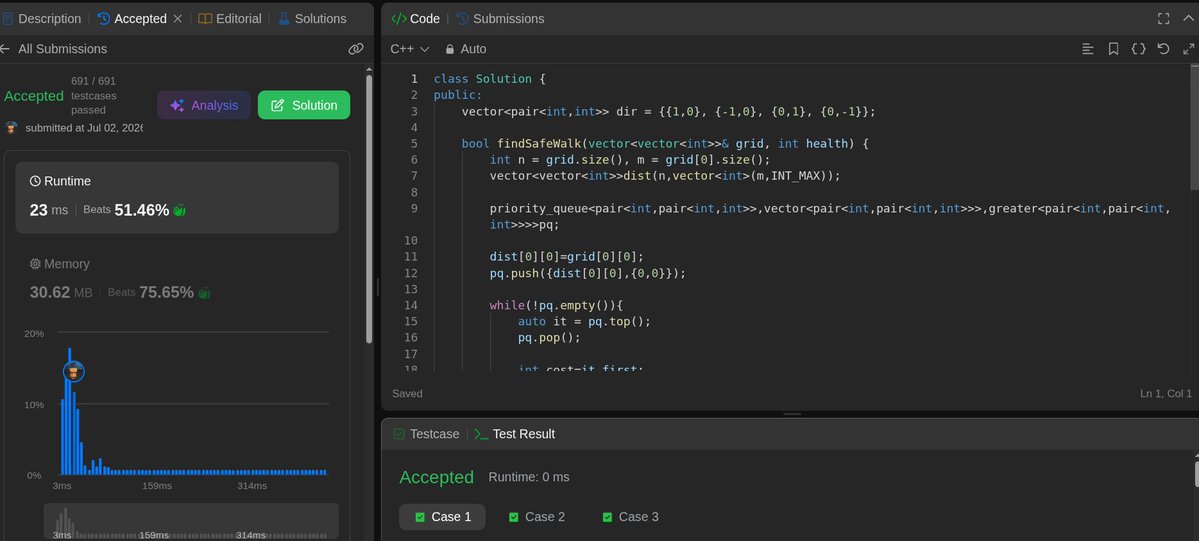Open the Editorial tab
The height and width of the screenshot is (541, 1199).
click(x=229, y=18)
